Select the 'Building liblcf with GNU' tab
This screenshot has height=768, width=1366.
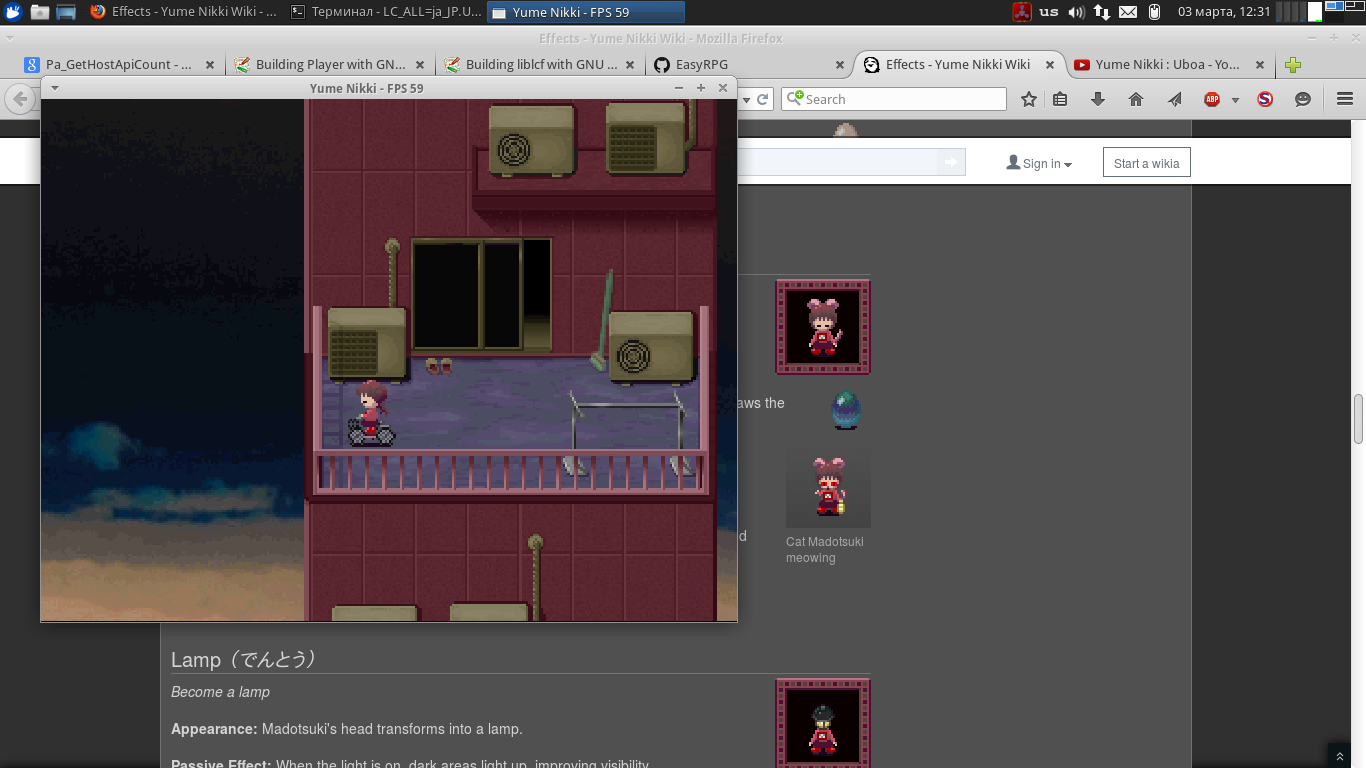[541, 64]
